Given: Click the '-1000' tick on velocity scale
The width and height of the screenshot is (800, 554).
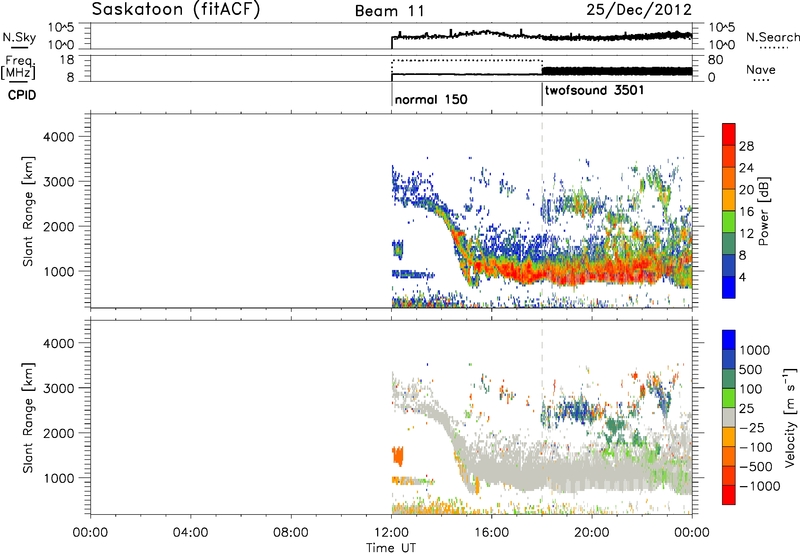Looking at the screenshot, I should [x=760, y=486].
